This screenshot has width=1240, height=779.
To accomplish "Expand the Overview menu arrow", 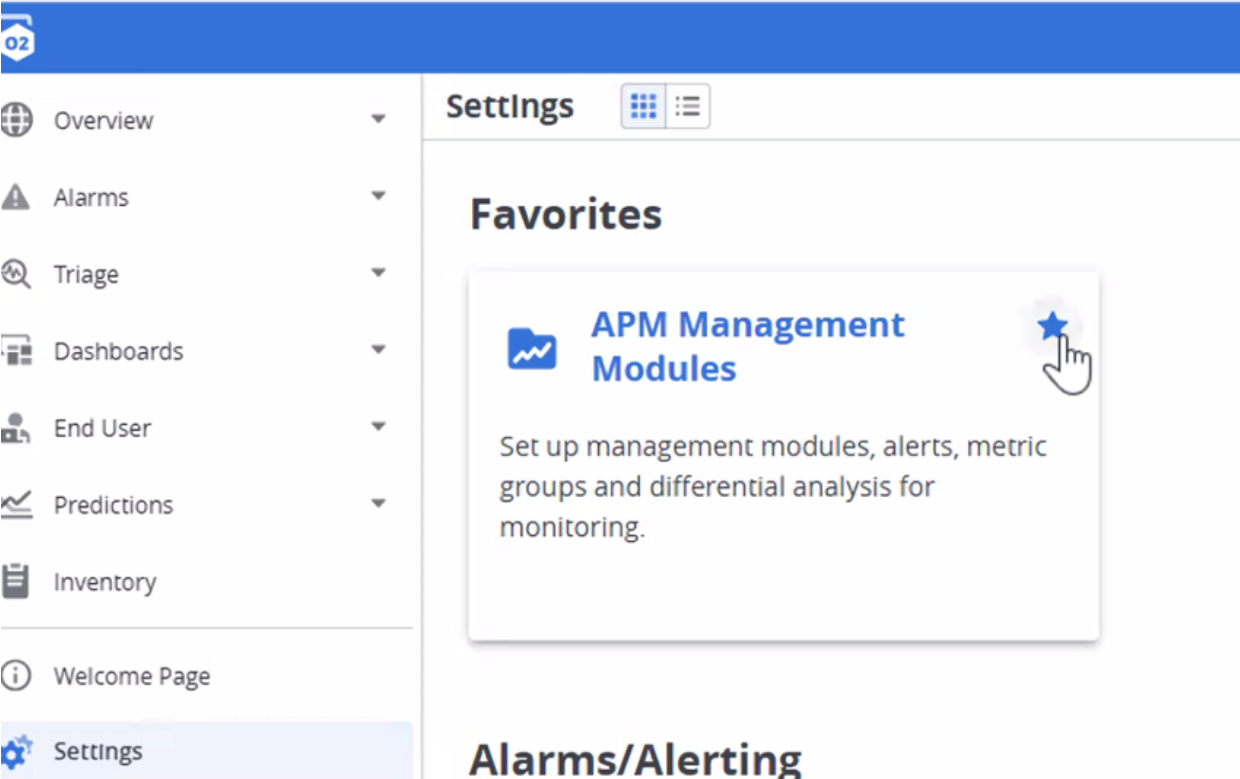I will tap(378, 120).
